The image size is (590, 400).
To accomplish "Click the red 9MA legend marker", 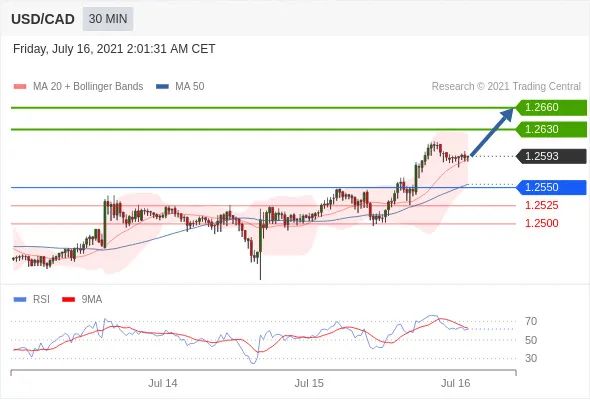I will (x=68, y=300).
